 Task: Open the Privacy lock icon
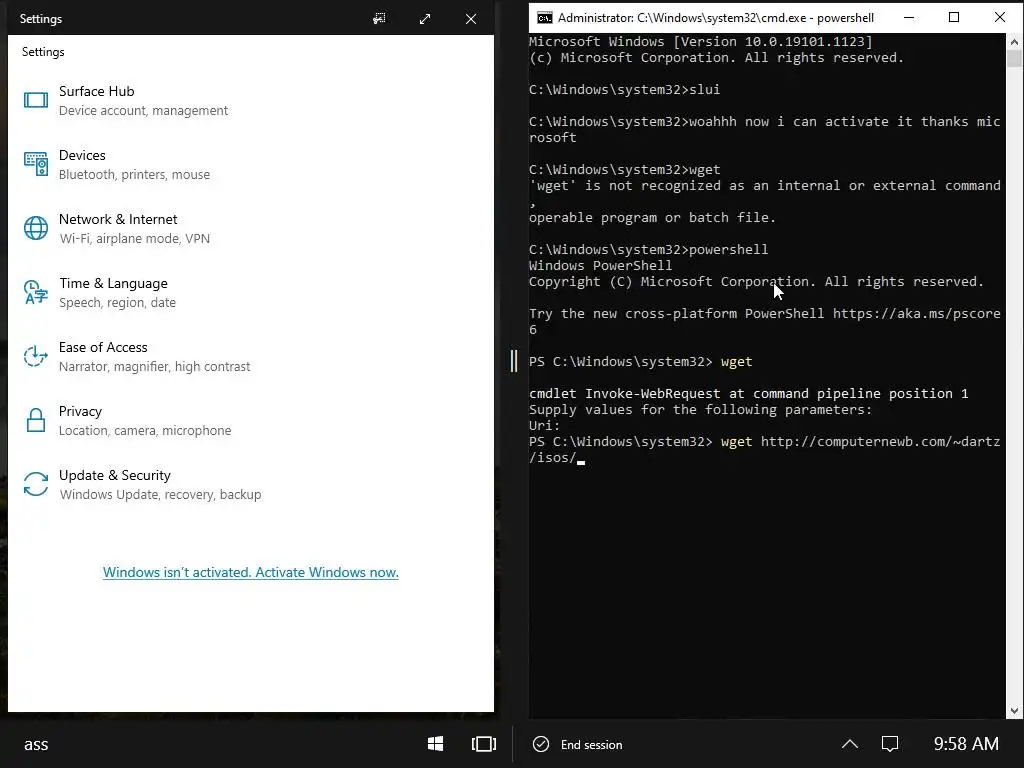pos(36,420)
